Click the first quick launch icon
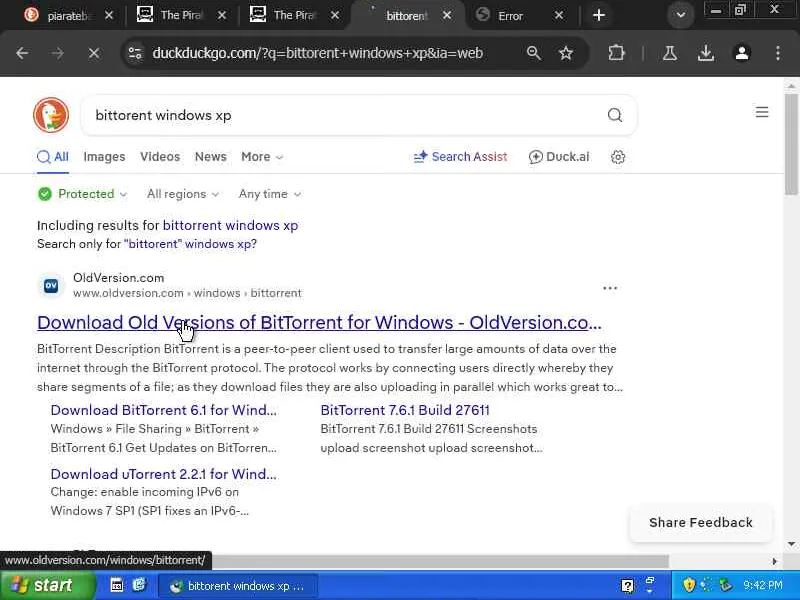Screen dimensions: 800x600 (117, 585)
